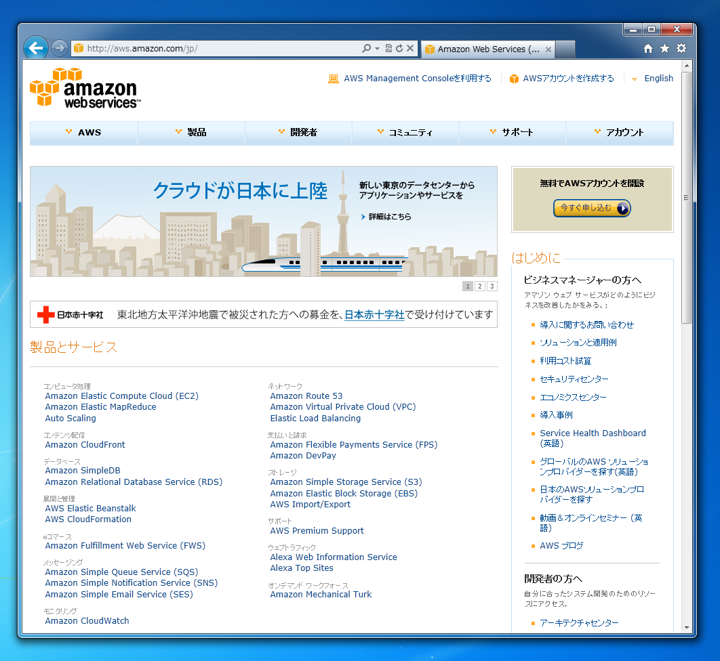Click the Amazon Web Services logo
The image size is (720, 661).
[x=85, y=88]
